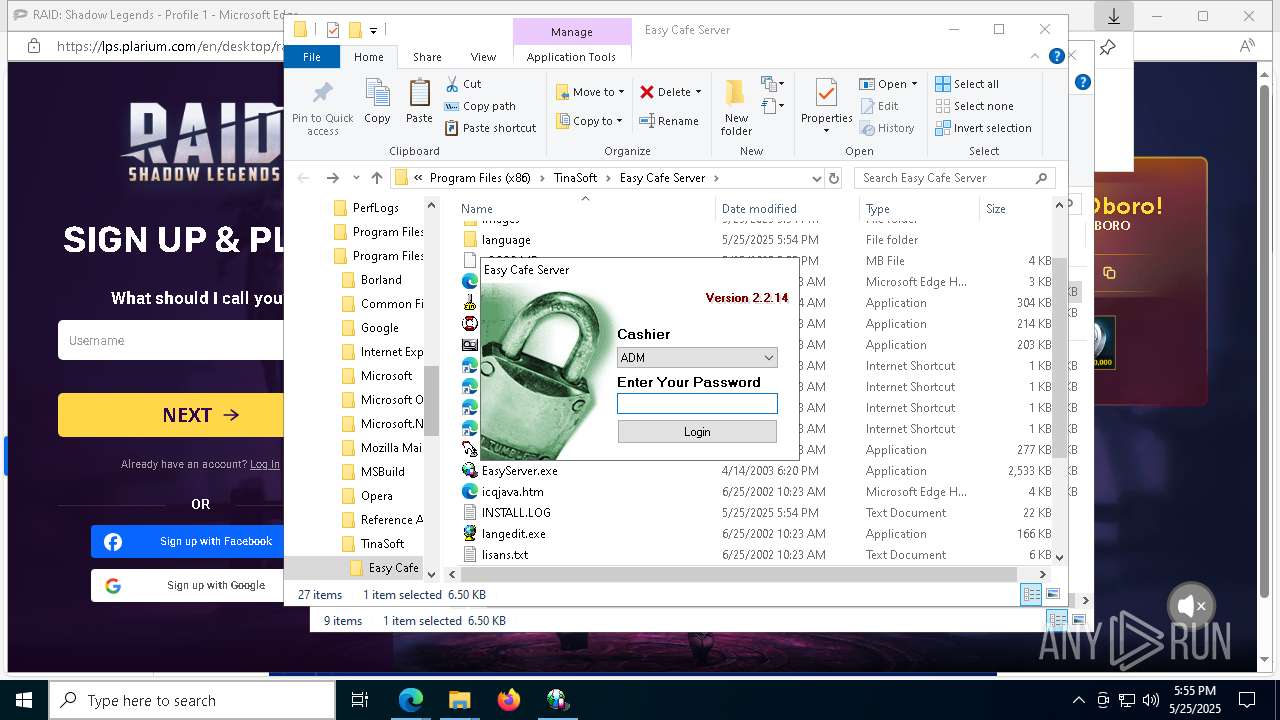Select icqjava.htm in the file list

512,491
